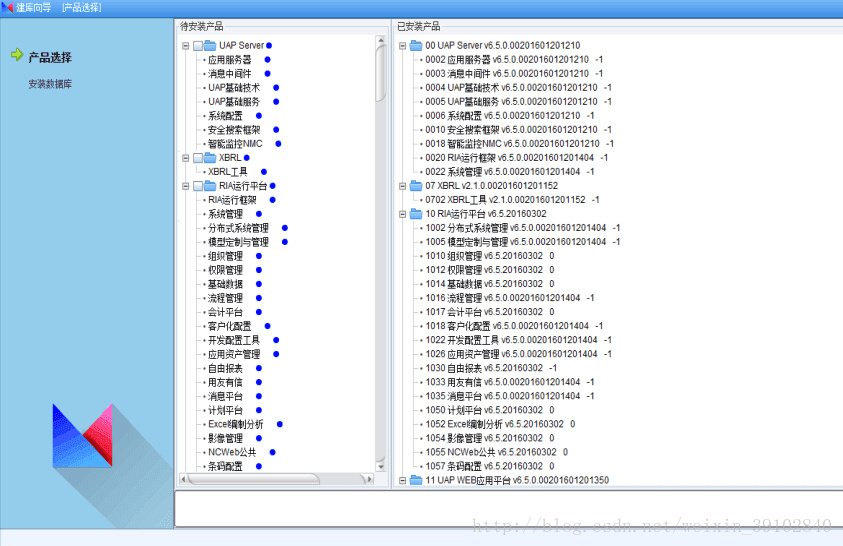This screenshot has width=843, height=546.
Task: Check the RIA运行平台 checkbox
Action: point(197,186)
